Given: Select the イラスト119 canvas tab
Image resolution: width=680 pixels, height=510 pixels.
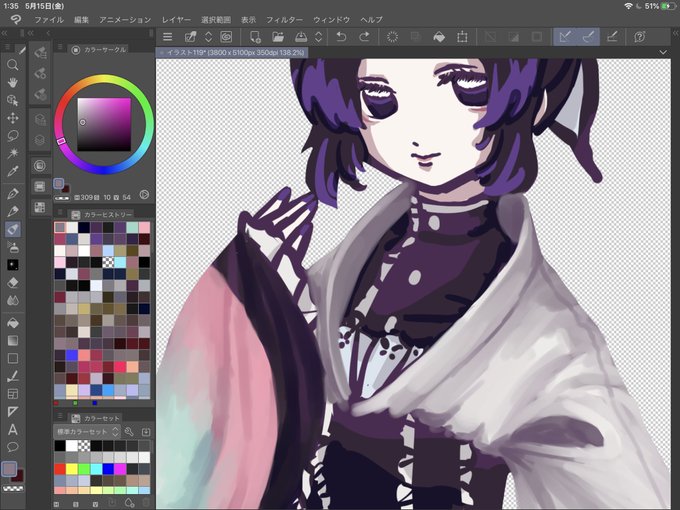Looking at the screenshot, I should click(232, 52).
